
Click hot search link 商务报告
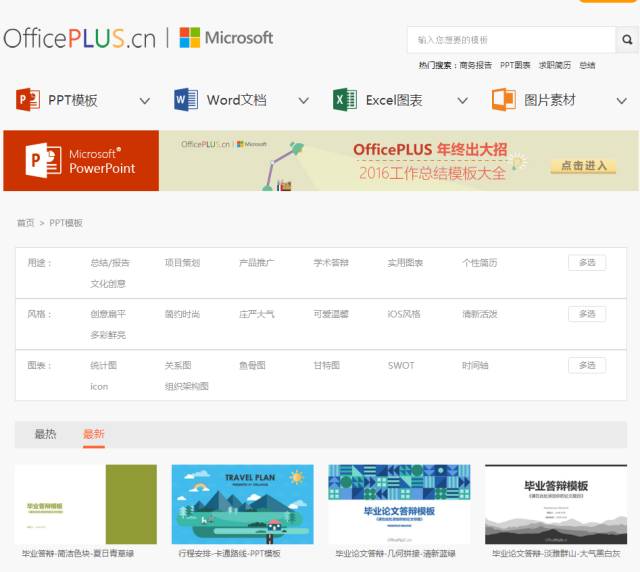pyautogui.click(x=476, y=65)
